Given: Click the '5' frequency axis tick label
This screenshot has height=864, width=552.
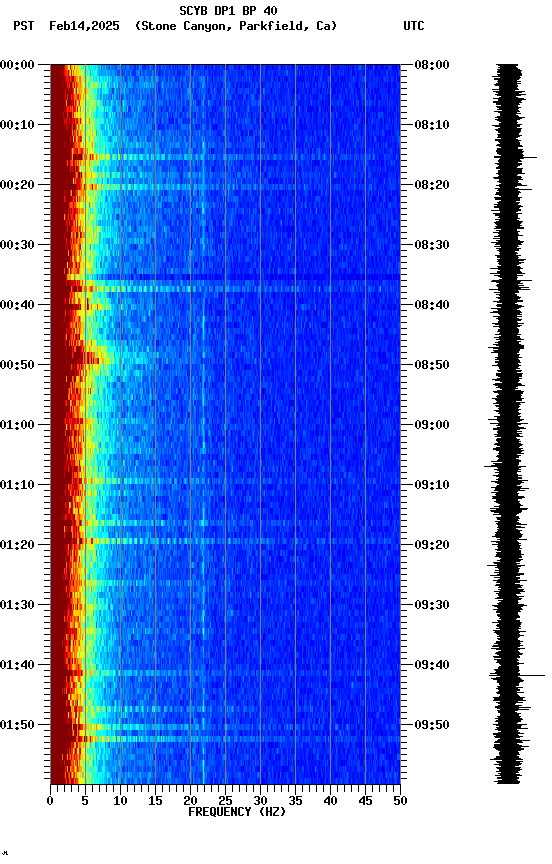Looking at the screenshot, I should 85,801.
